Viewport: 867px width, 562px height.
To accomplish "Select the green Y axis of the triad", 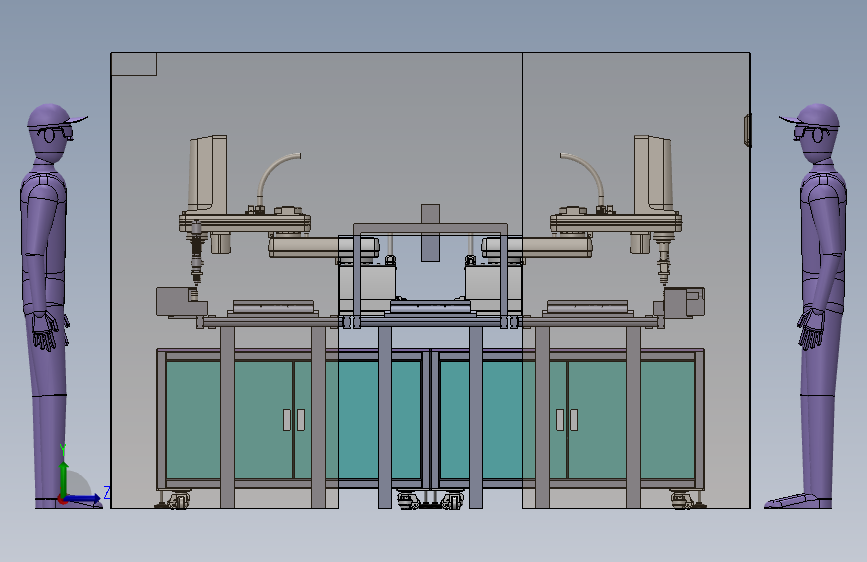I will (x=64, y=478).
